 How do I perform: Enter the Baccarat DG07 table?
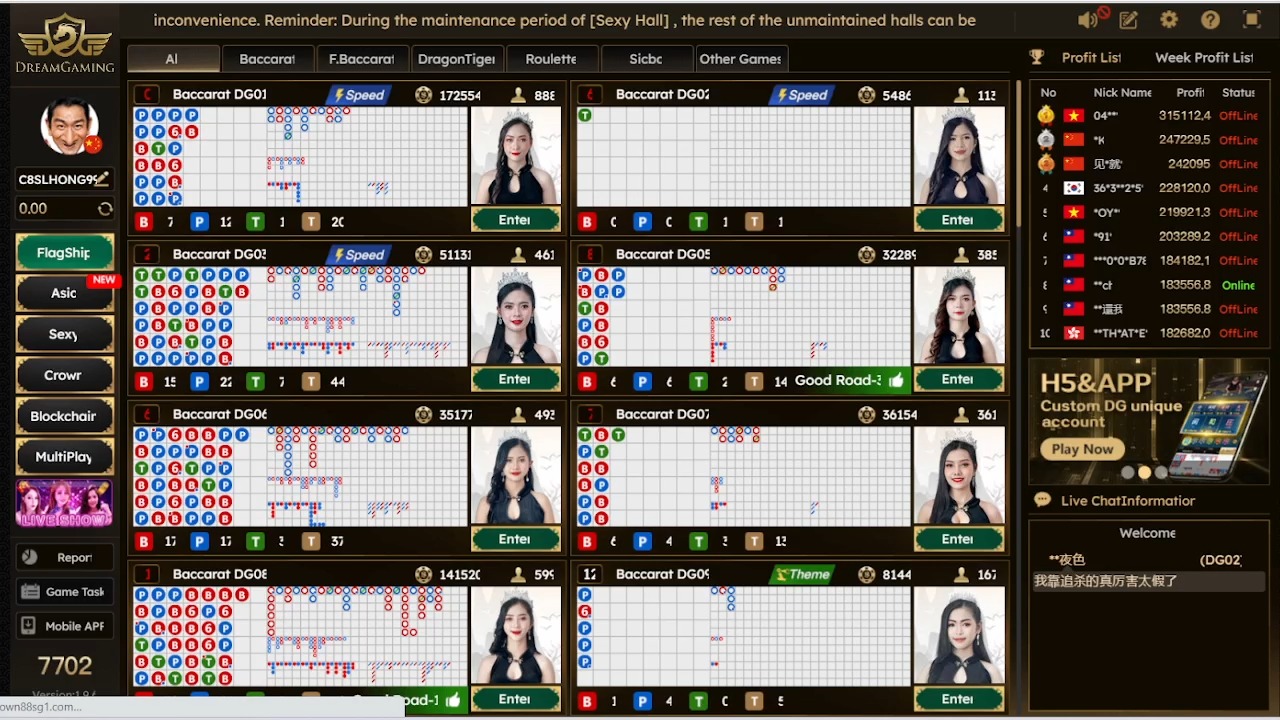coord(957,540)
